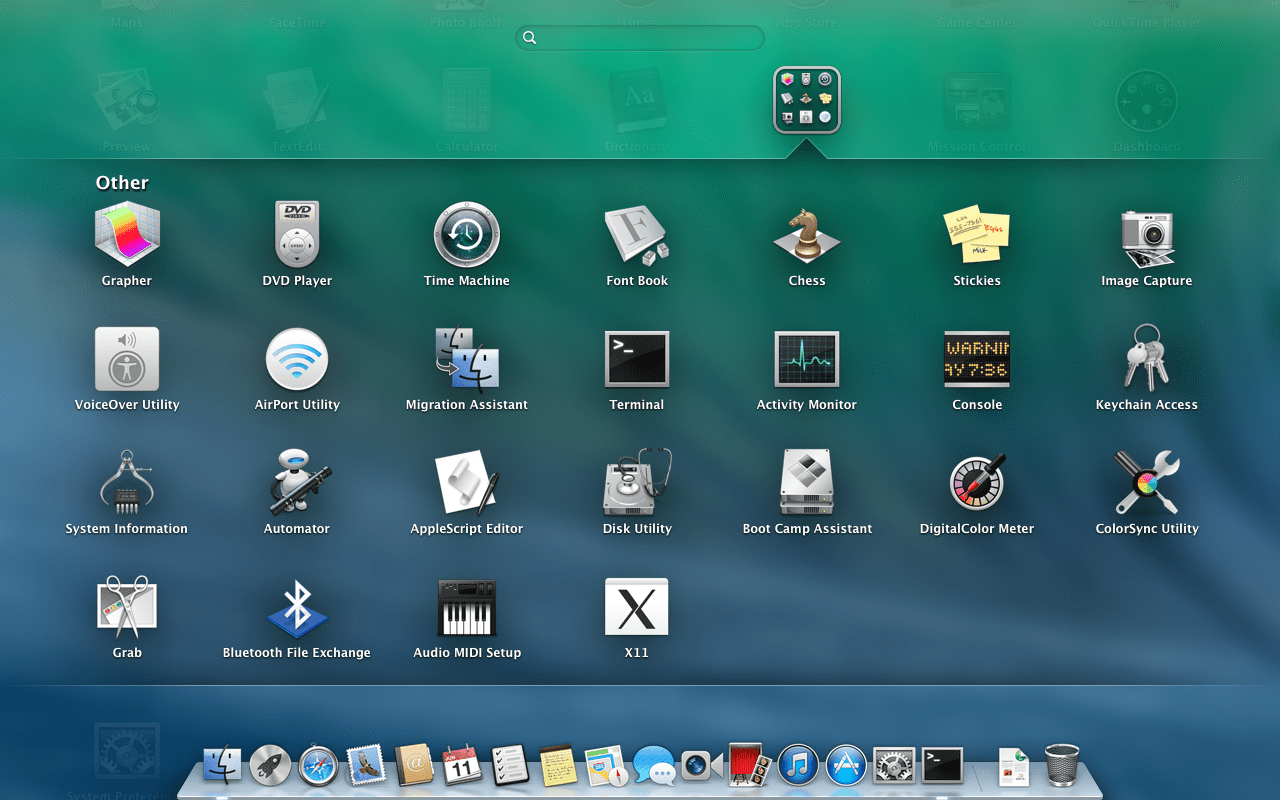
Task: Launch X11
Action: (637, 607)
